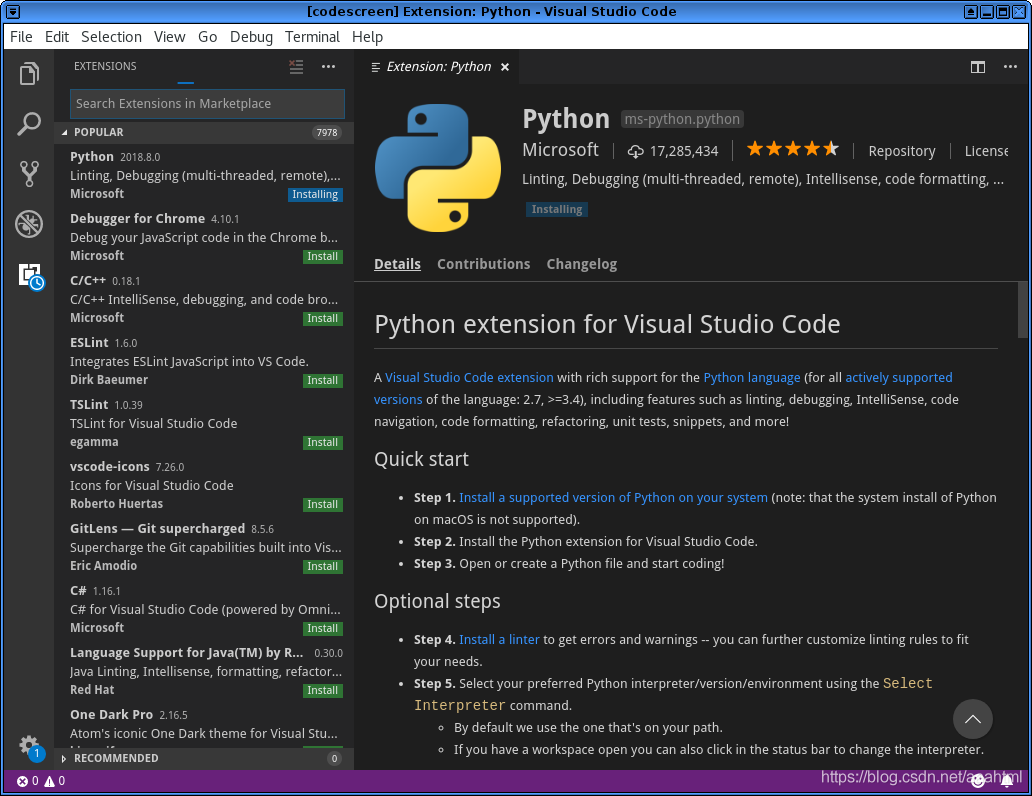Image resolution: width=1032 pixels, height=796 pixels.
Task: Click the ms-python.python identifier badge
Action: click(682, 119)
